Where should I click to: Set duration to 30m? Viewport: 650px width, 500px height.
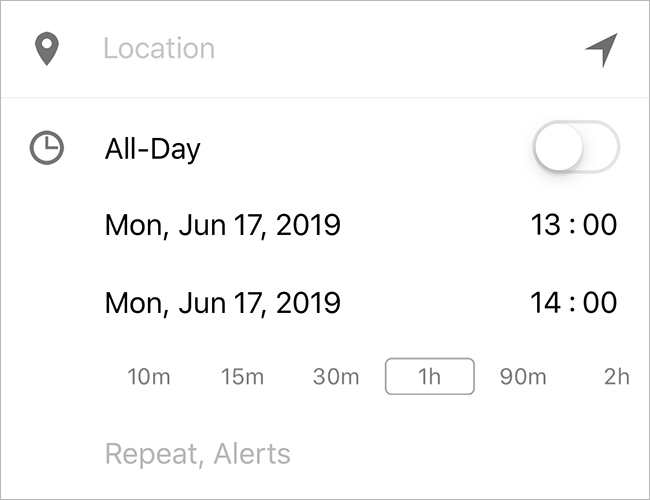[x=335, y=377]
